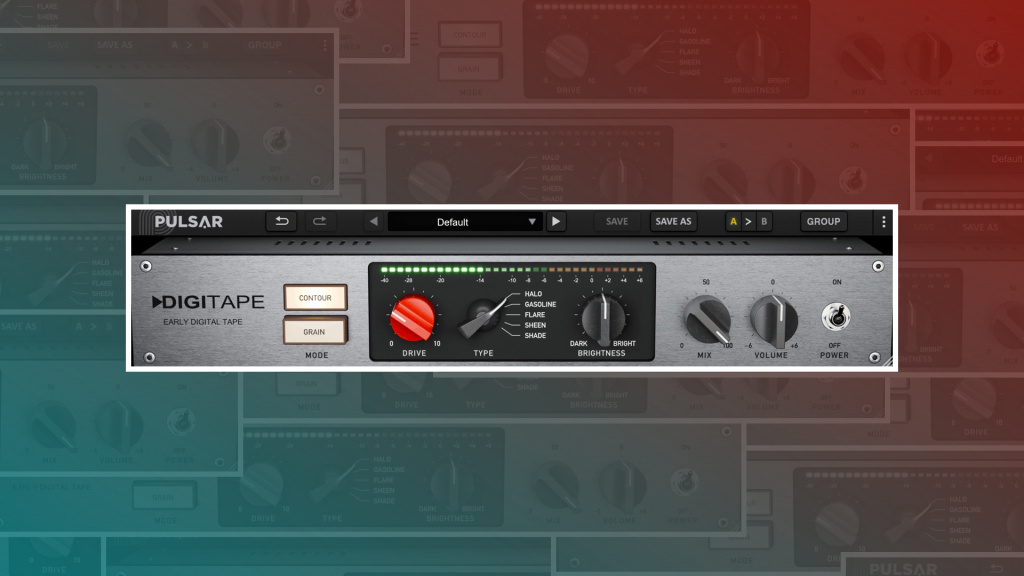Viewport: 1024px width, 576px height.
Task: Click the resize handle at plugin corner
Action: tap(887, 362)
